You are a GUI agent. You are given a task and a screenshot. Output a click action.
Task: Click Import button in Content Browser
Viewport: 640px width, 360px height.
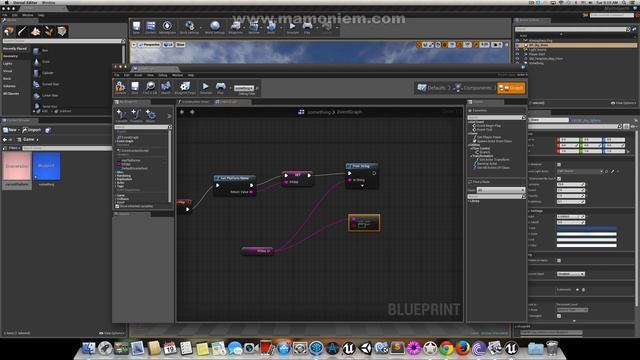(31, 130)
